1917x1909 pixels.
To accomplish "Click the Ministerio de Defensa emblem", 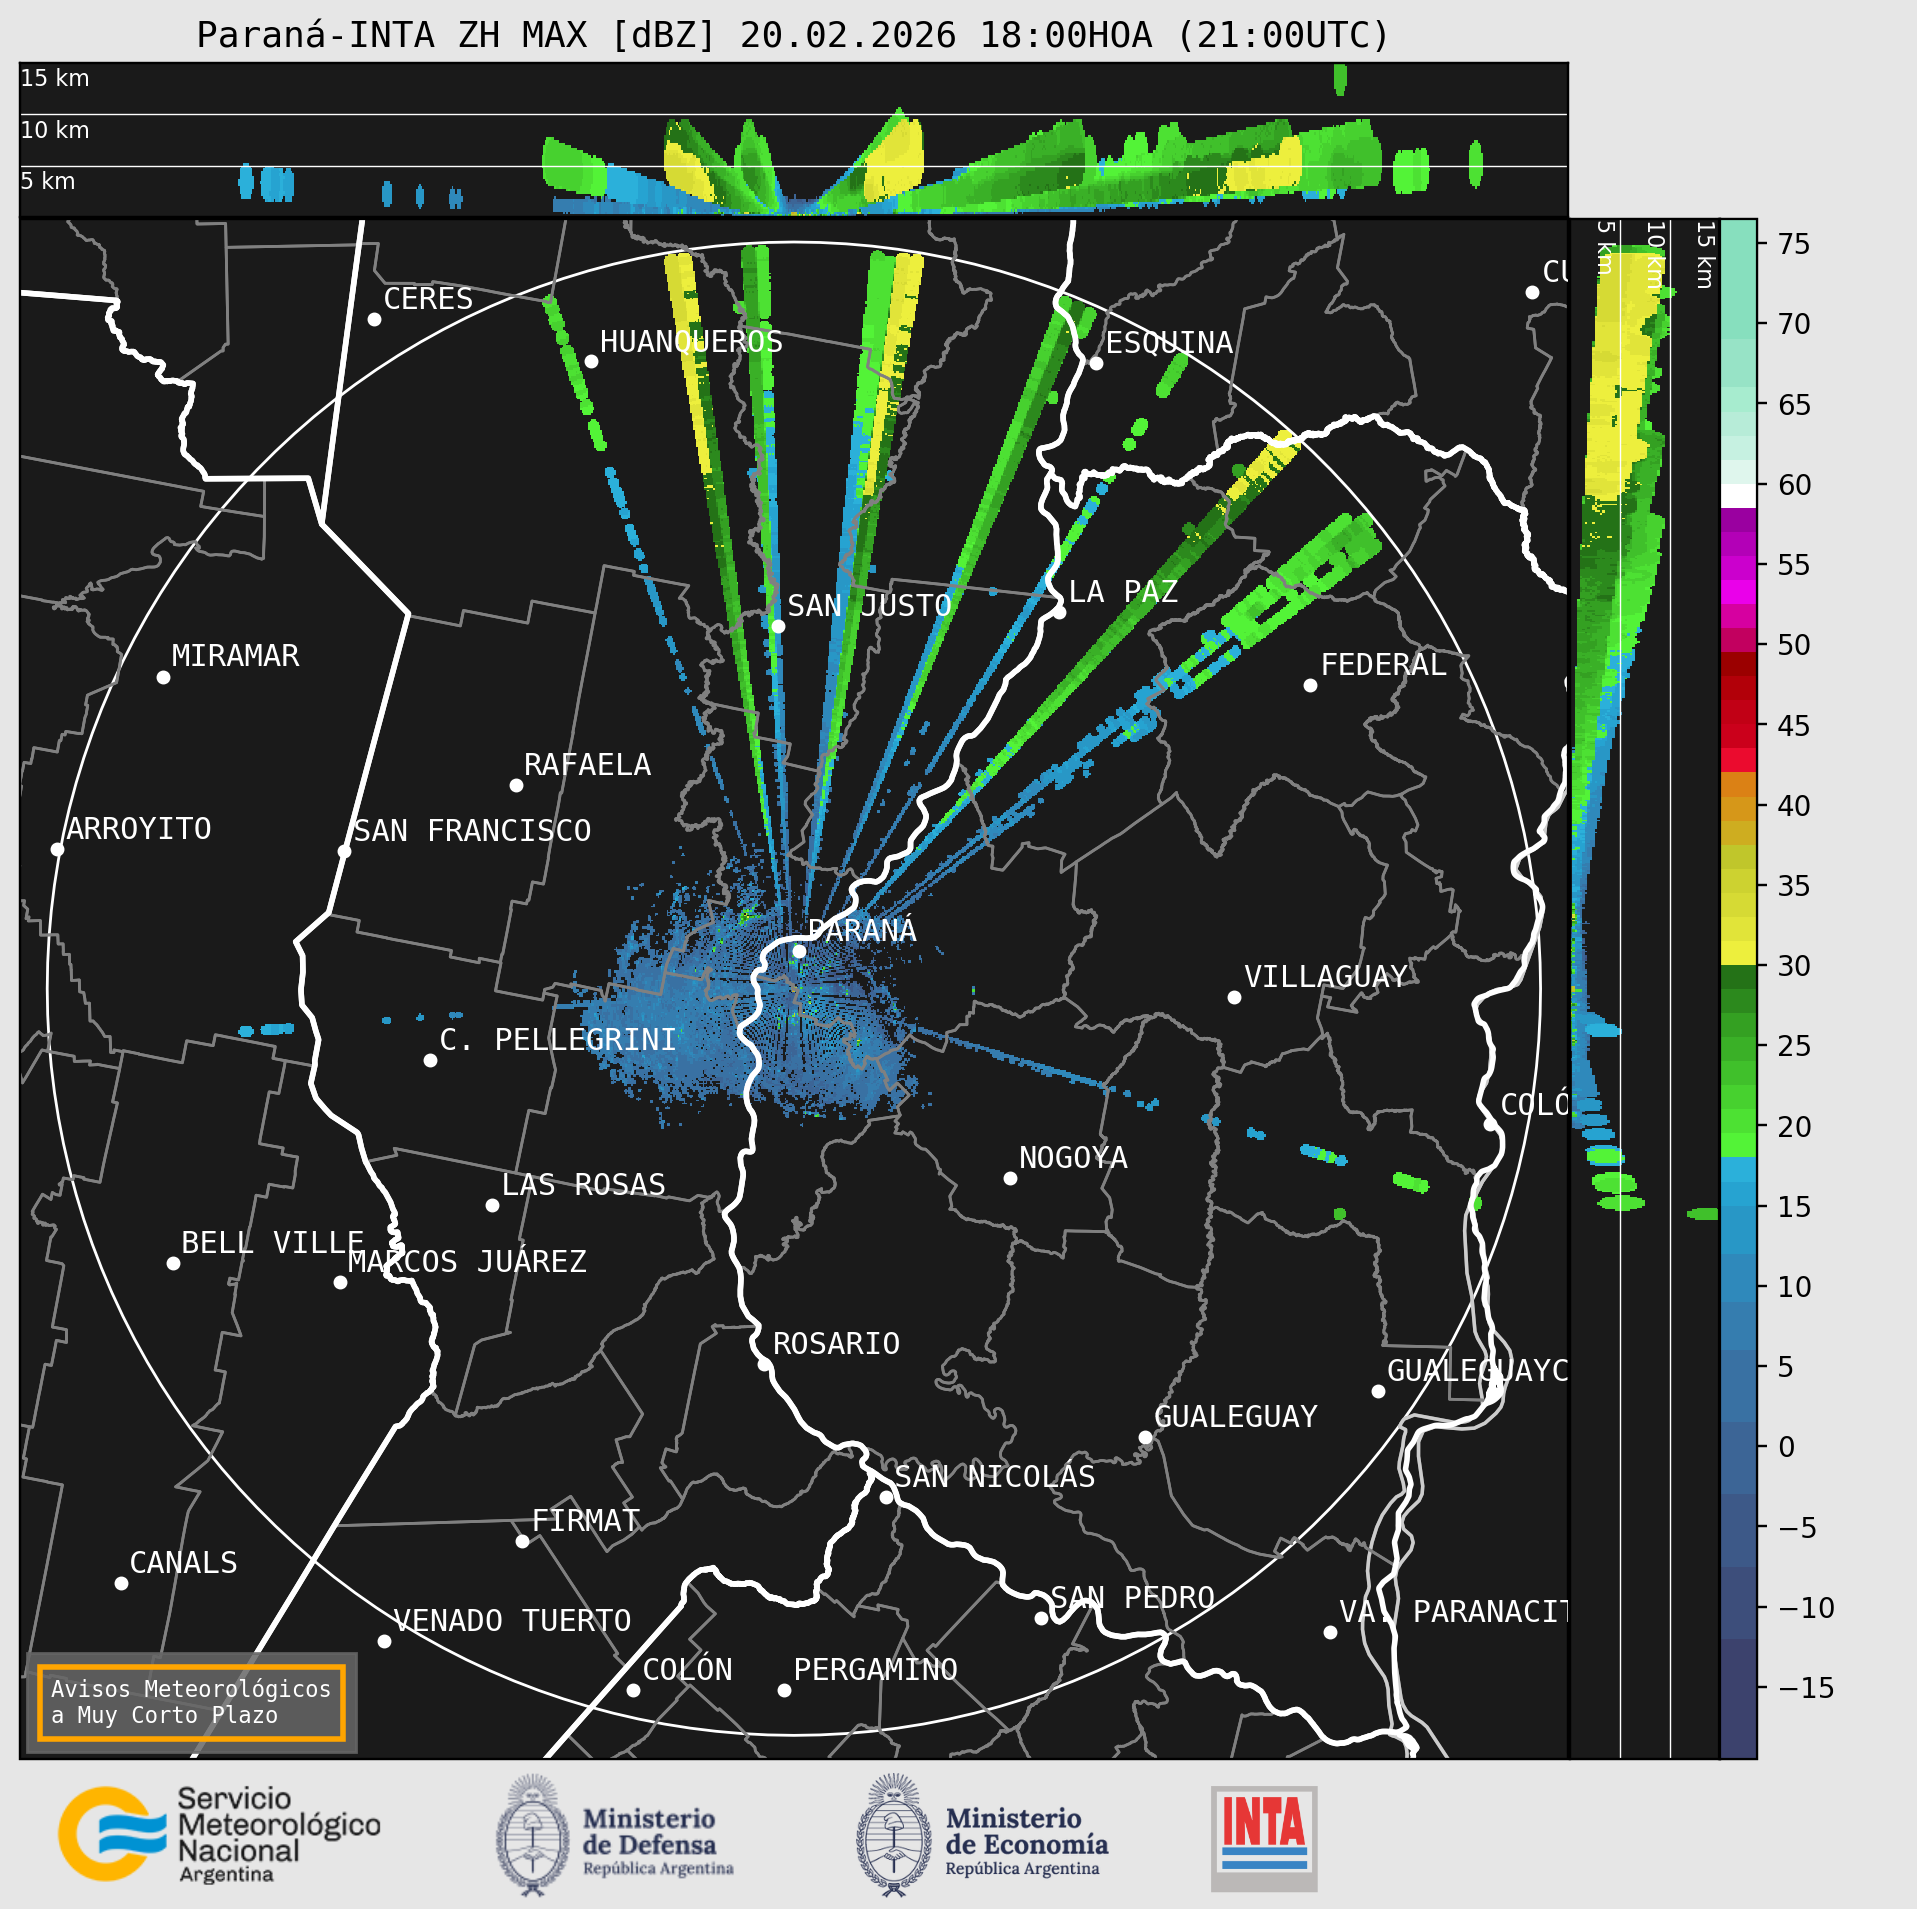I will 532,1835.
